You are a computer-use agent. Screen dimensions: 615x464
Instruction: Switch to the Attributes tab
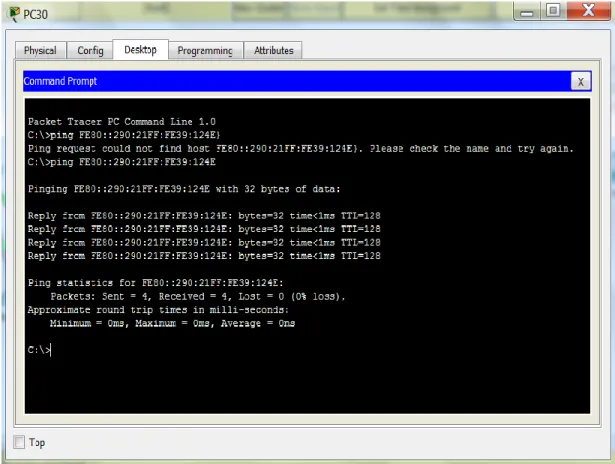click(273, 51)
